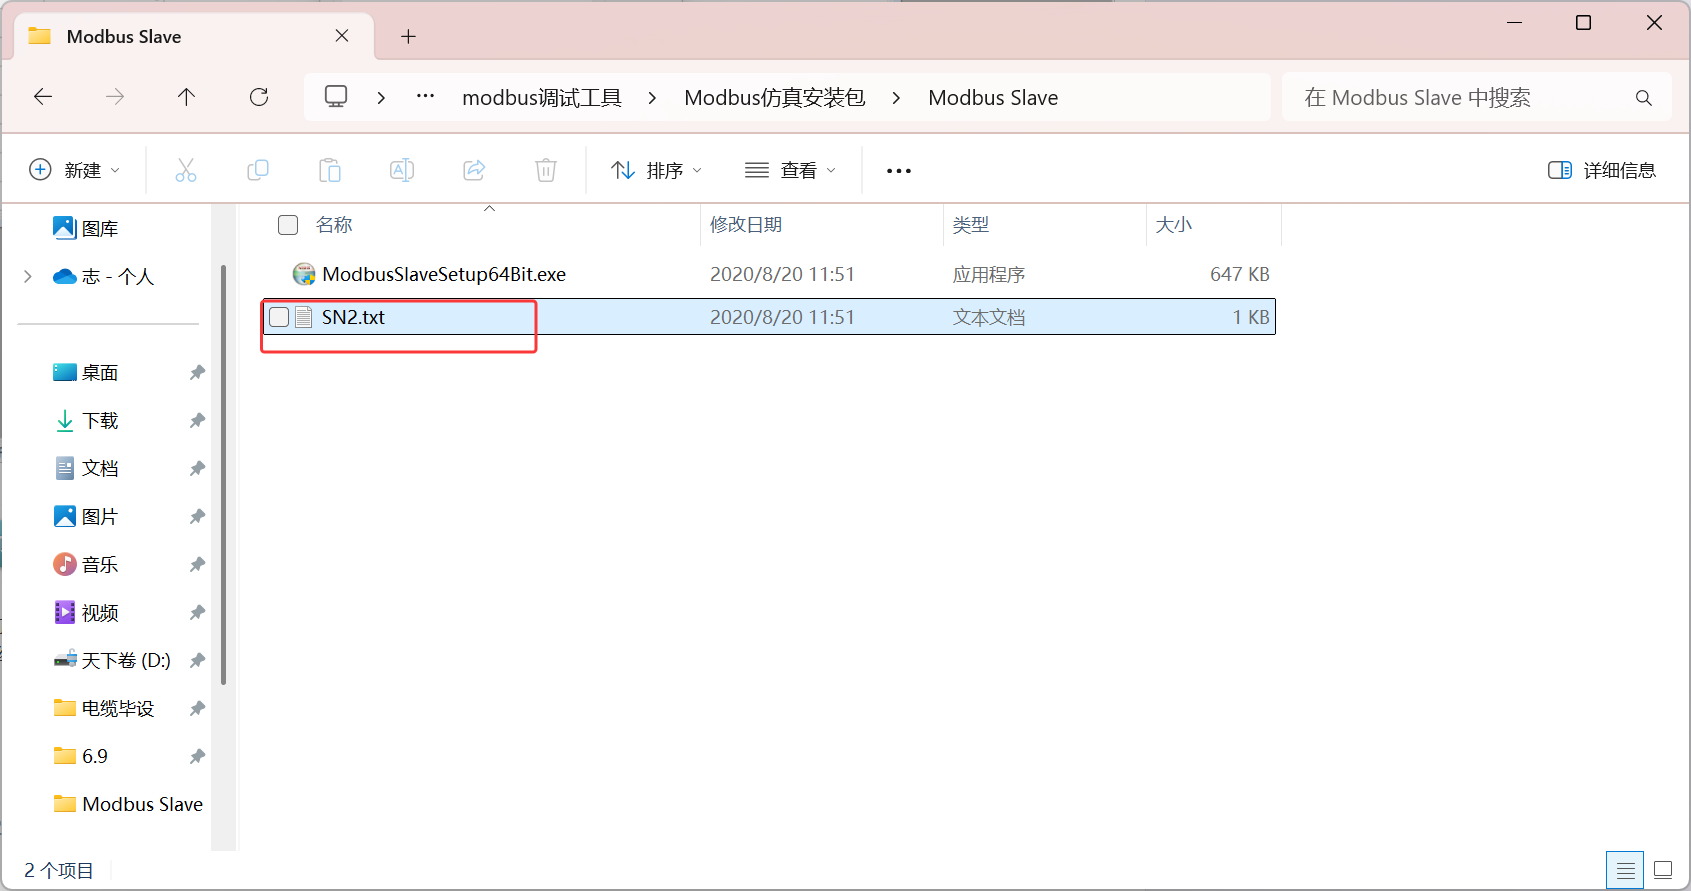Expand chevron after modbus调试工具
Viewport: 1691px width, 891px height.
coord(652,98)
